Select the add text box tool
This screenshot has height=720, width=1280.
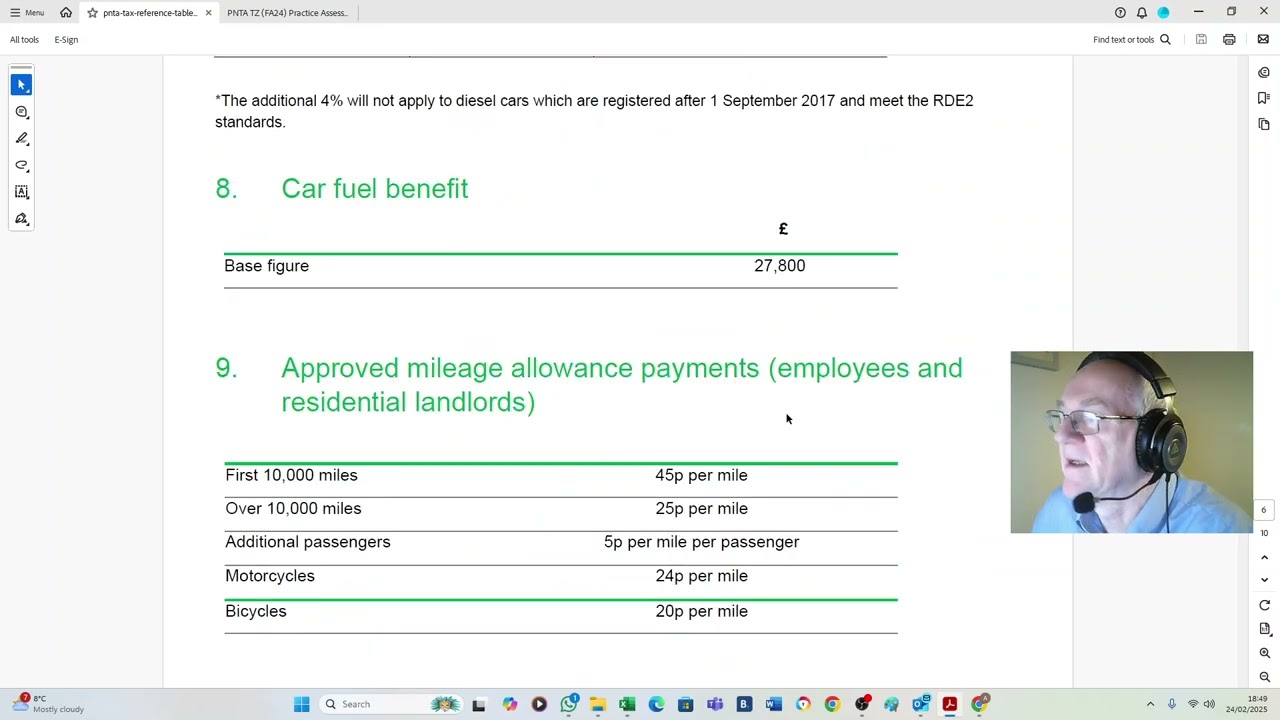pos(22,192)
